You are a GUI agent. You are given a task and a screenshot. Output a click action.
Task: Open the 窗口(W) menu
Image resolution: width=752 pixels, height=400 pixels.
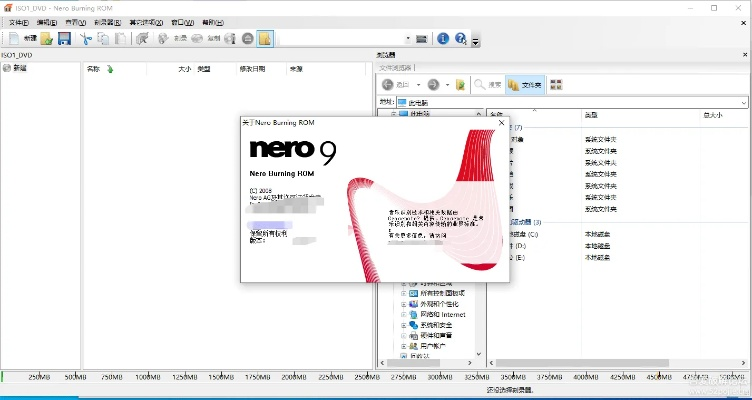[x=182, y=22]
